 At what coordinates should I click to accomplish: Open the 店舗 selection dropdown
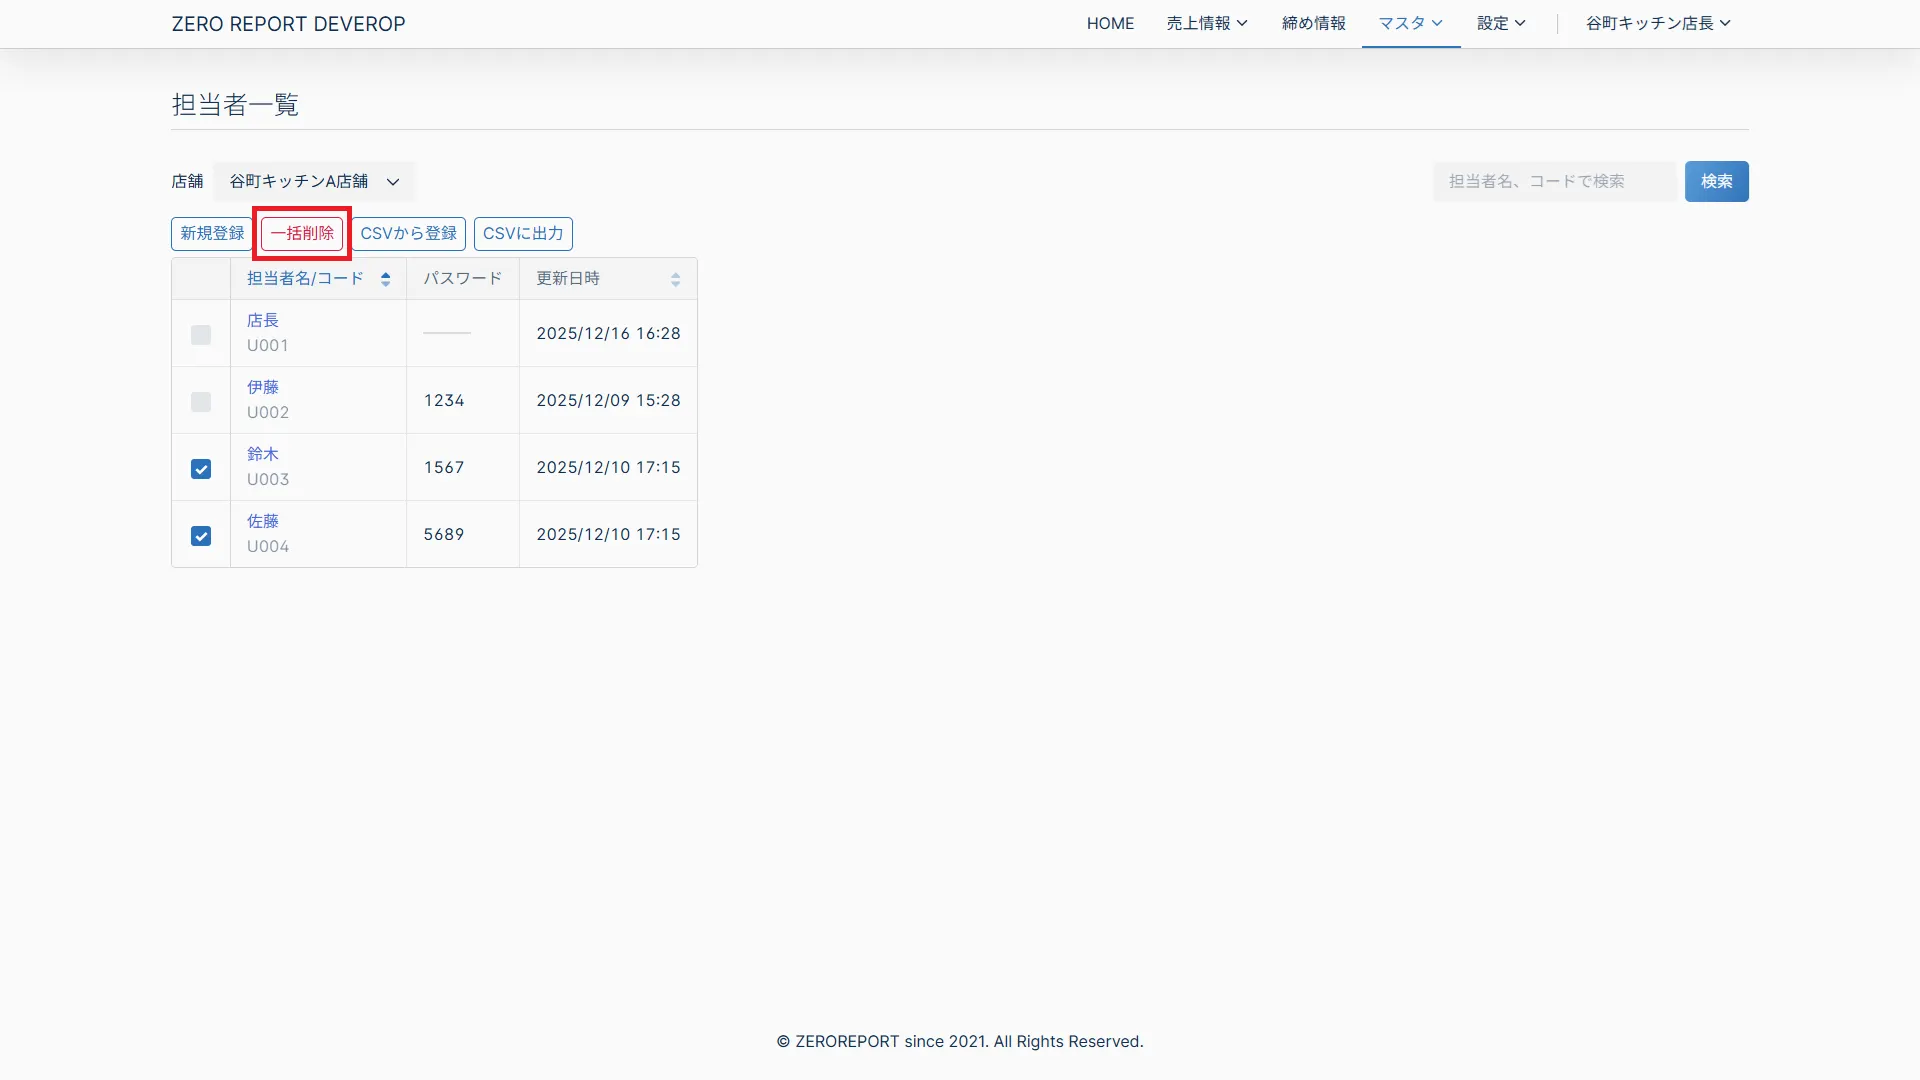tap(314, 181)
